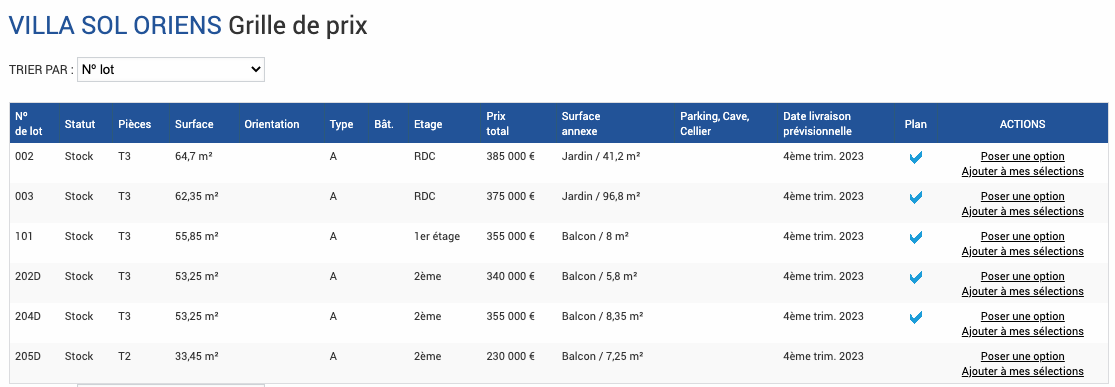Open plan checkmark icon for lot 204D

click(x=916, y=317)
